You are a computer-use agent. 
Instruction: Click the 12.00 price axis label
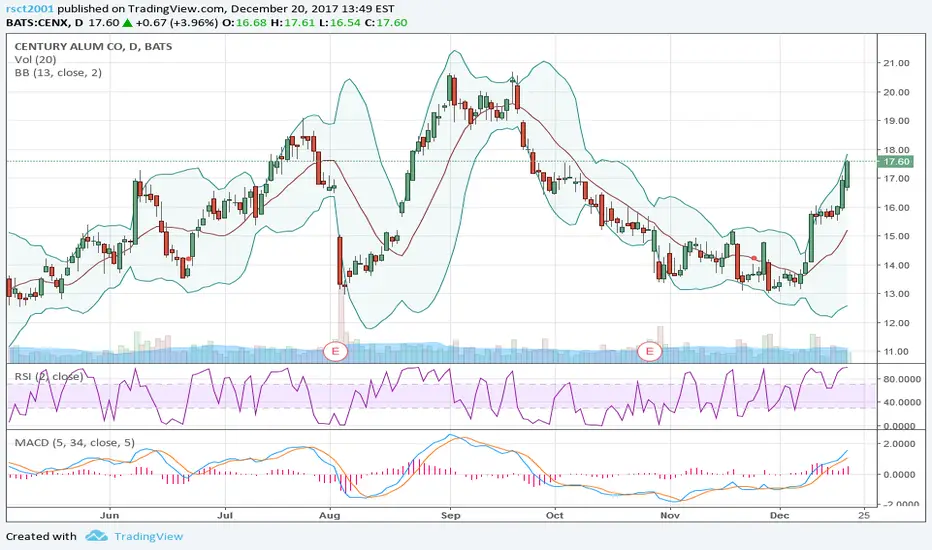pos(896,323)
